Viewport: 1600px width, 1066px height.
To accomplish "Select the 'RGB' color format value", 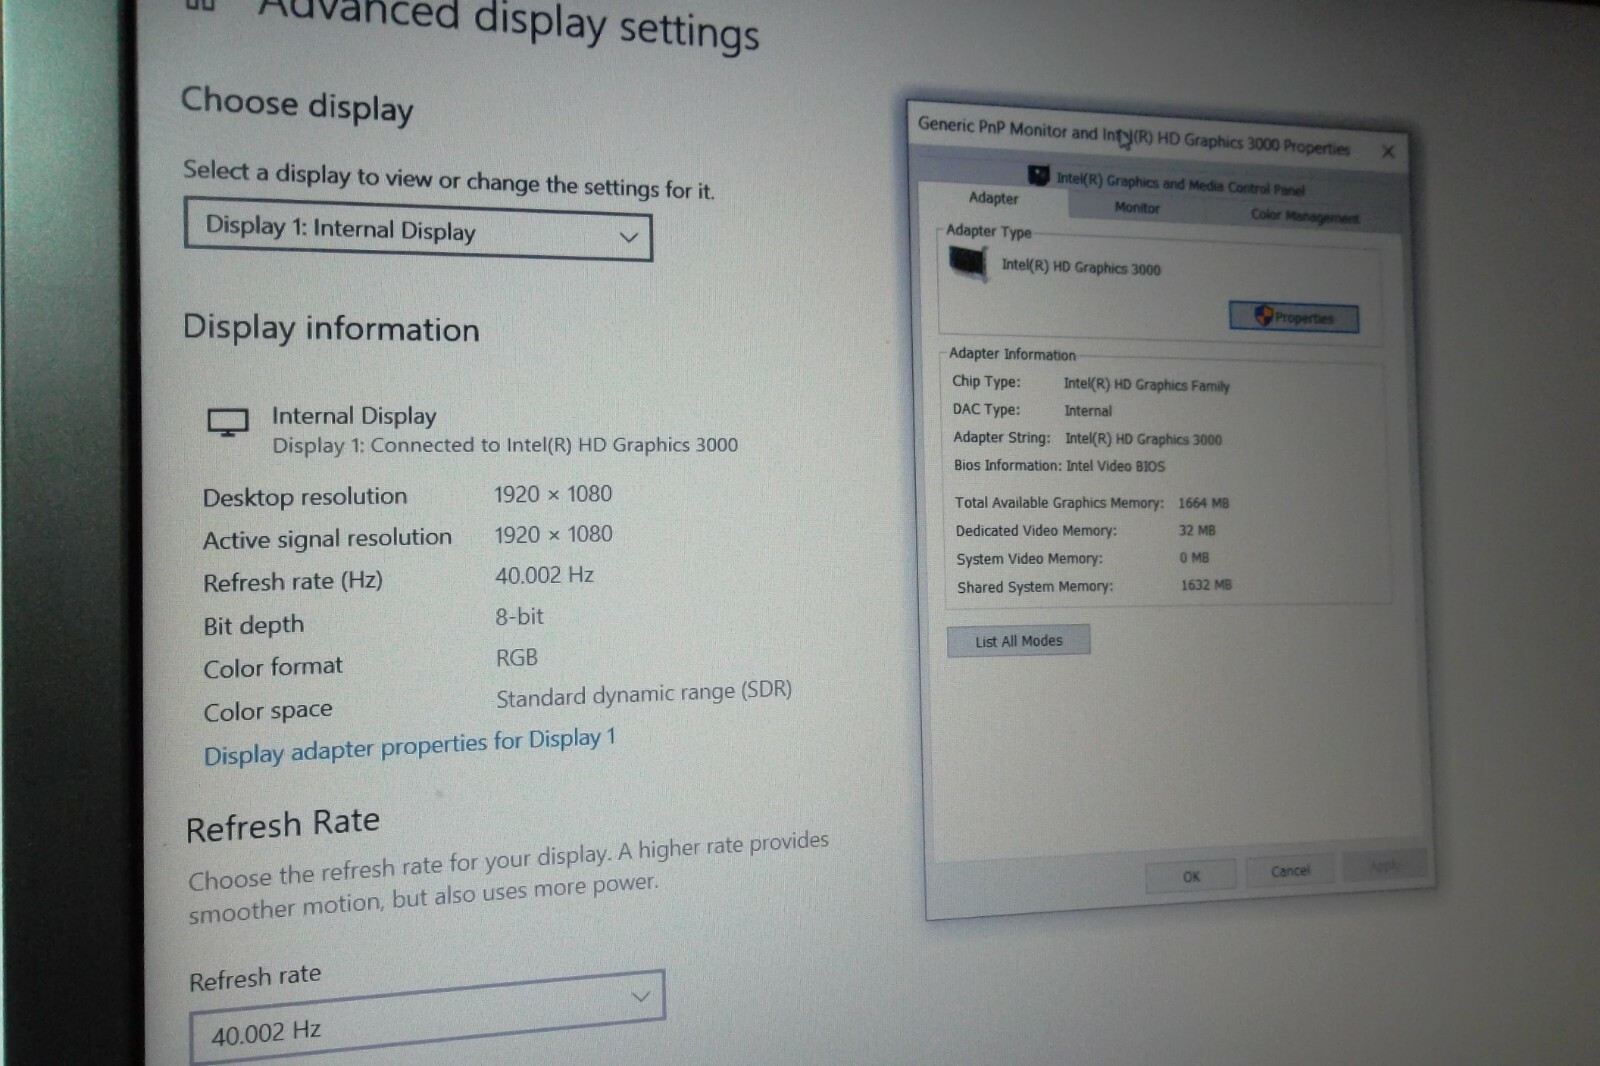I will click(517, 658).
